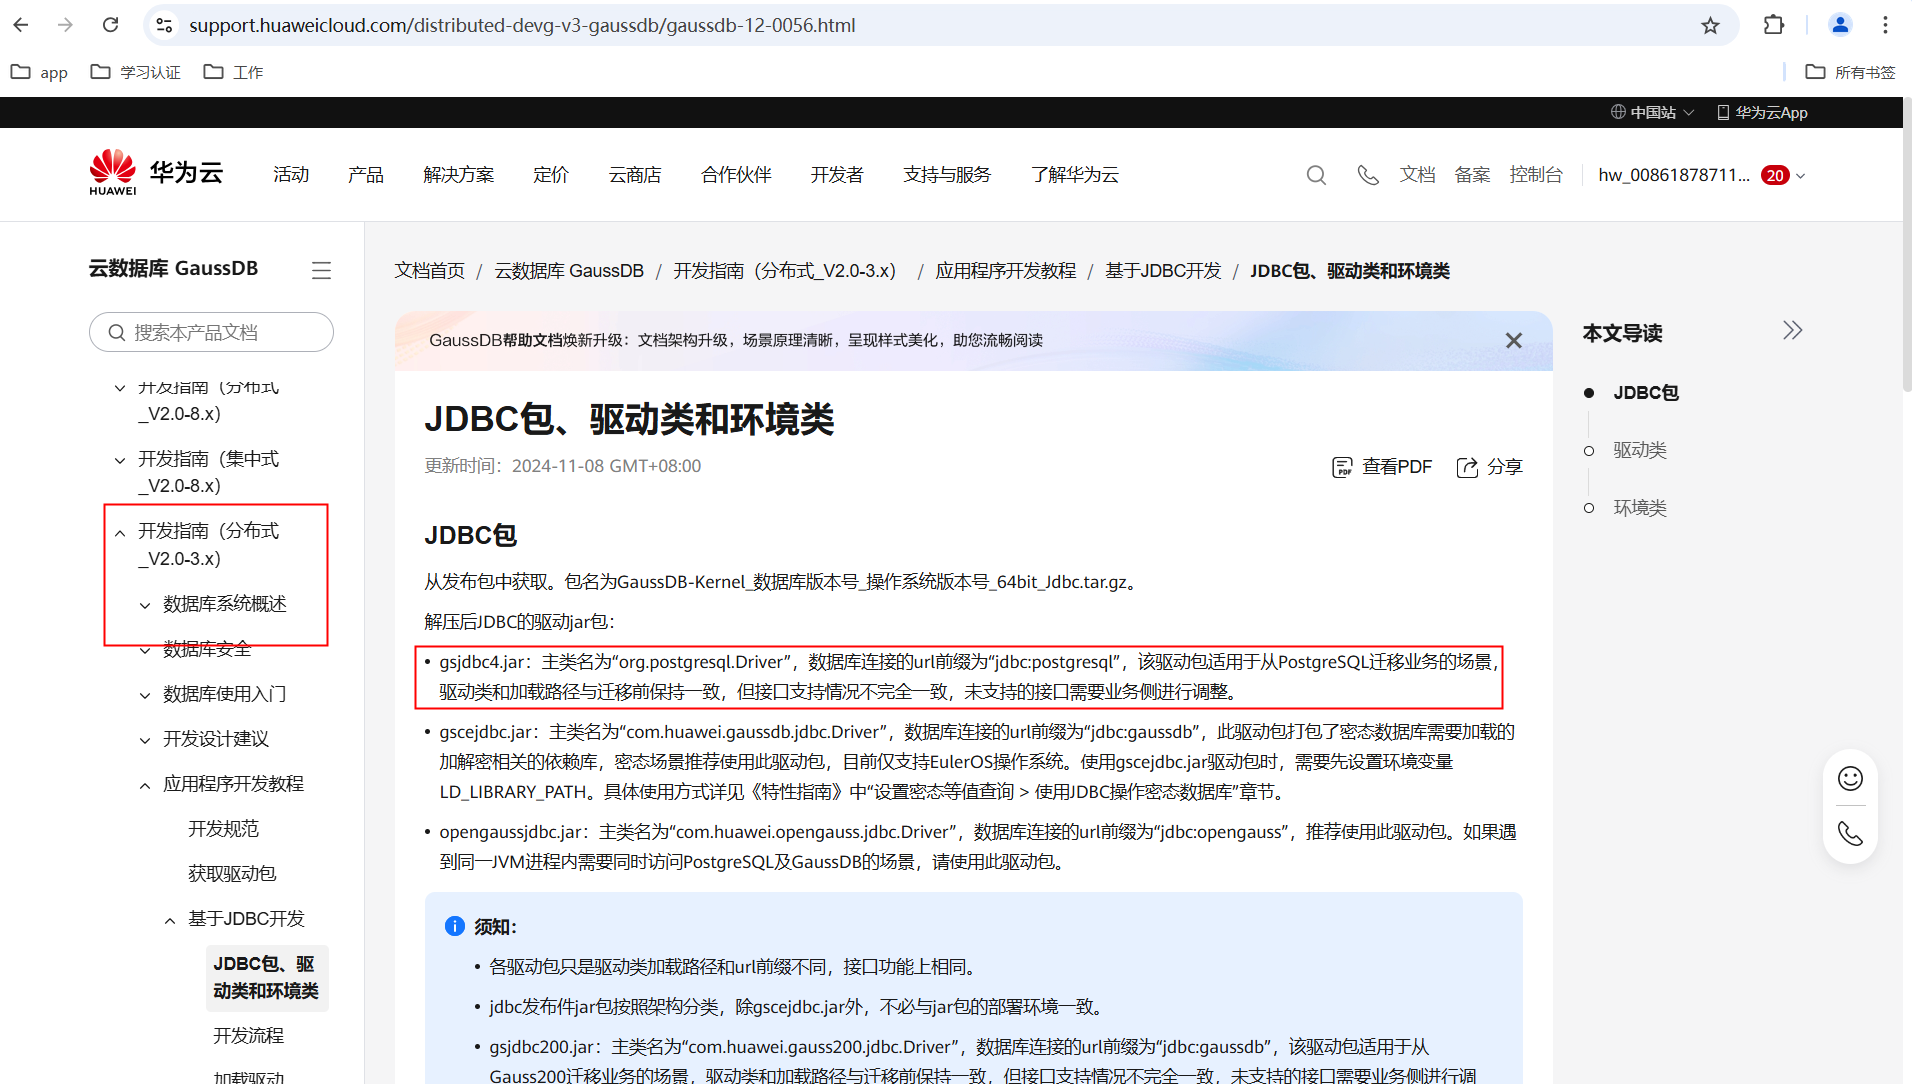Open the 云商店 navigation menu
The width and height of the screenshot is (1912, 1084).
tap(635, 175)
